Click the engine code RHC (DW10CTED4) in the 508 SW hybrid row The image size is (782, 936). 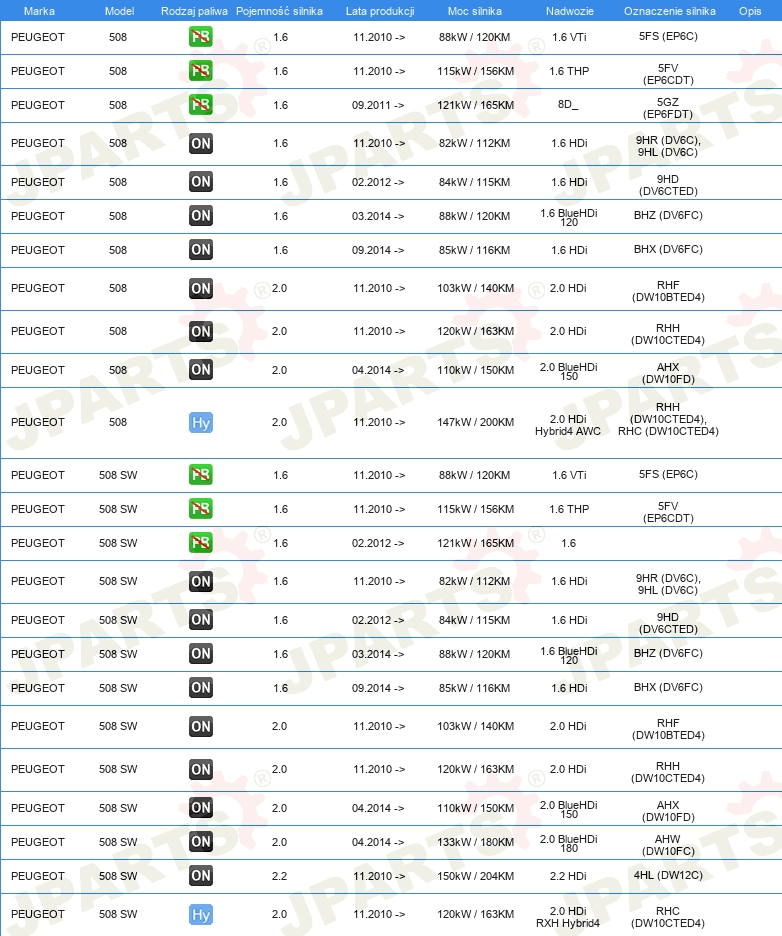tap(668, 917)
